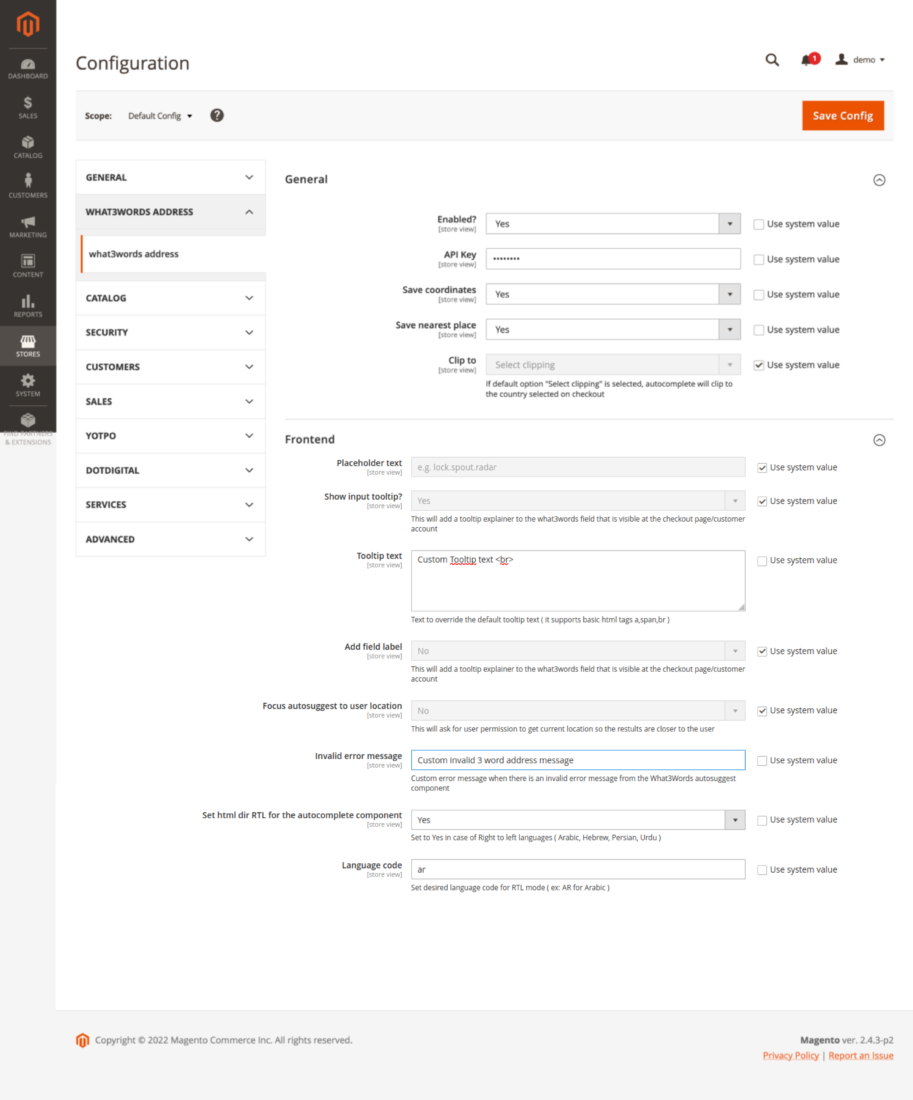Screen dimensions: 913x1100
Task: Select the what3words address menu item
Action: [x=173, y=254]
